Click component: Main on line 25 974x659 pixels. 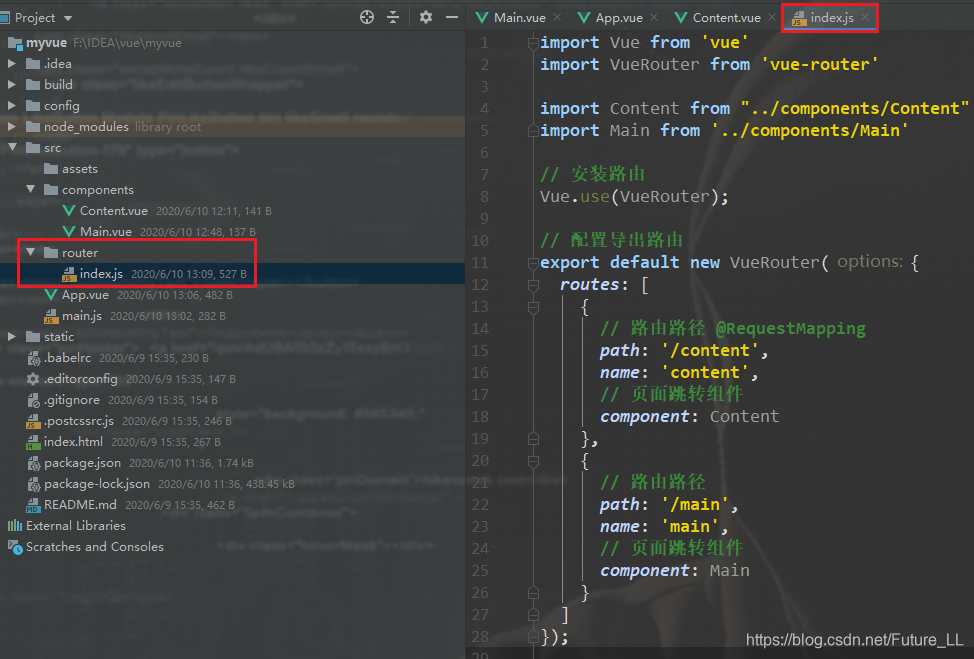675,570
